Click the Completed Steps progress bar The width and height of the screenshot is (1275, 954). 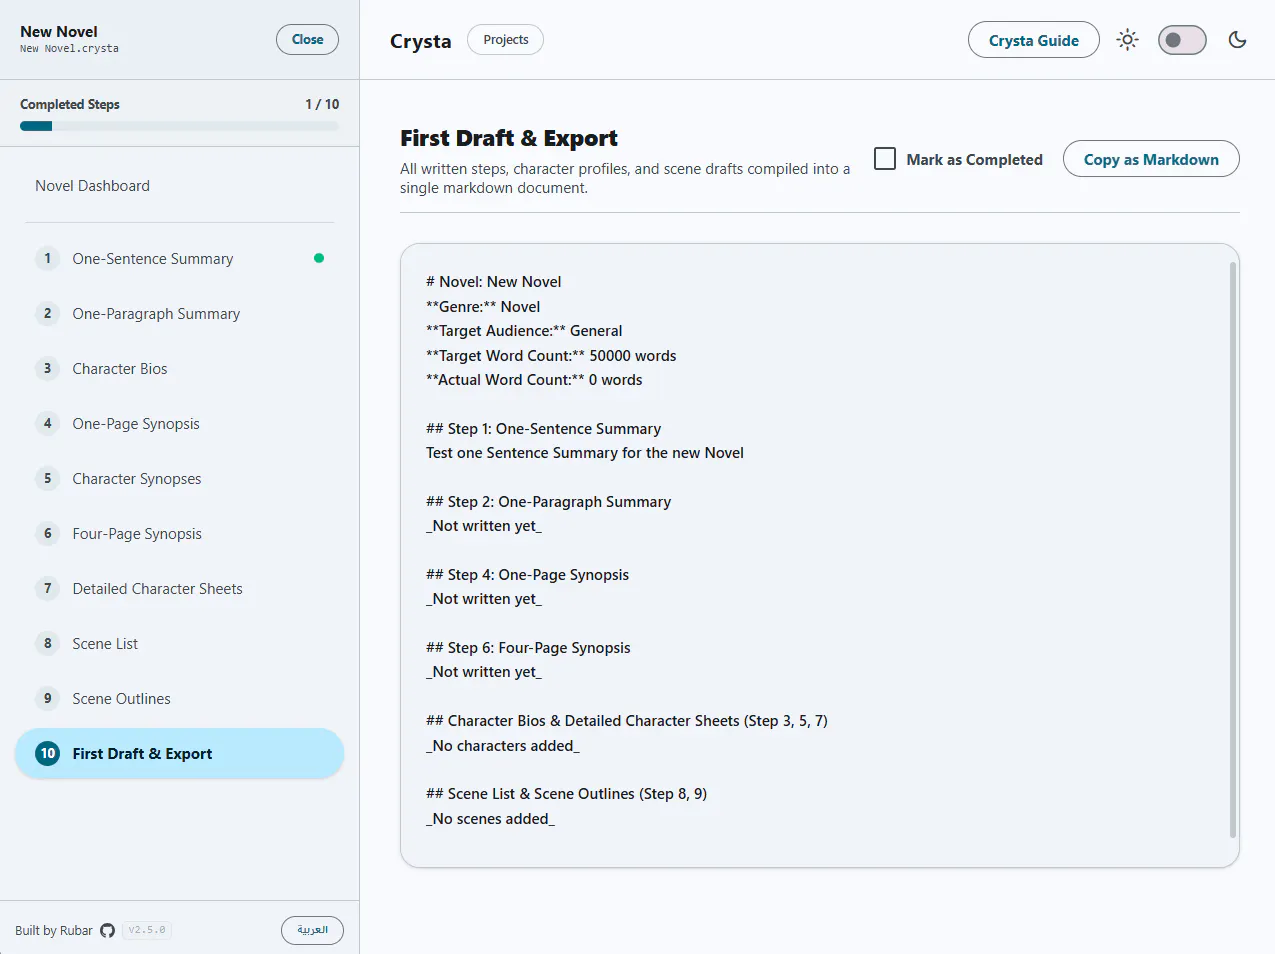[179, 126]
